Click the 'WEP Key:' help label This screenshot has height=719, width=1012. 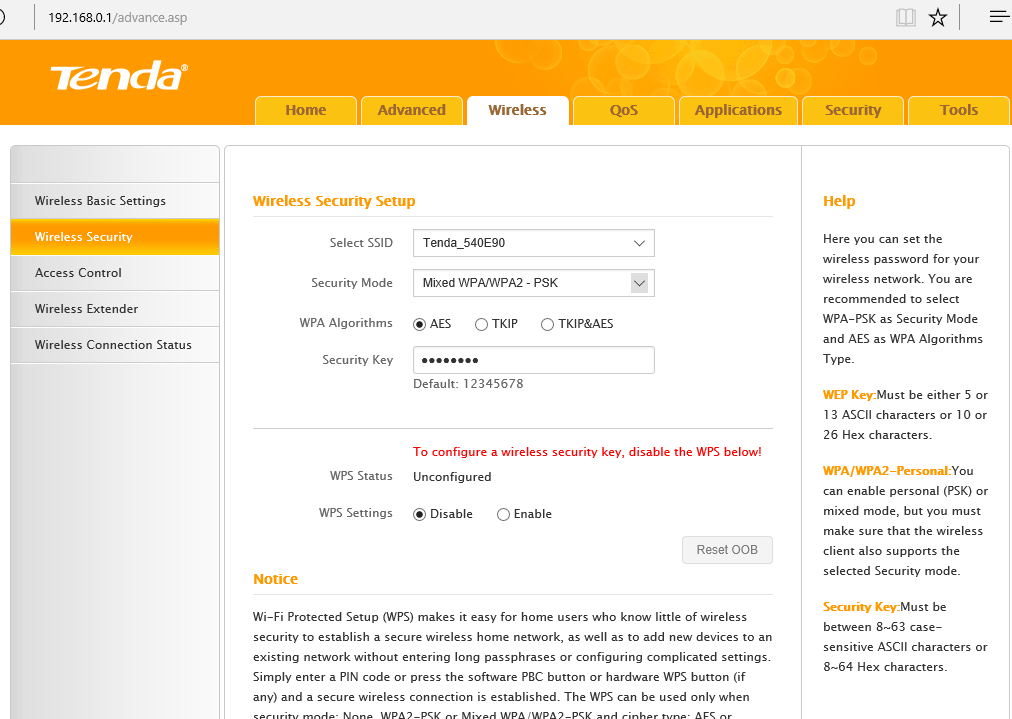tap(849, 395)
